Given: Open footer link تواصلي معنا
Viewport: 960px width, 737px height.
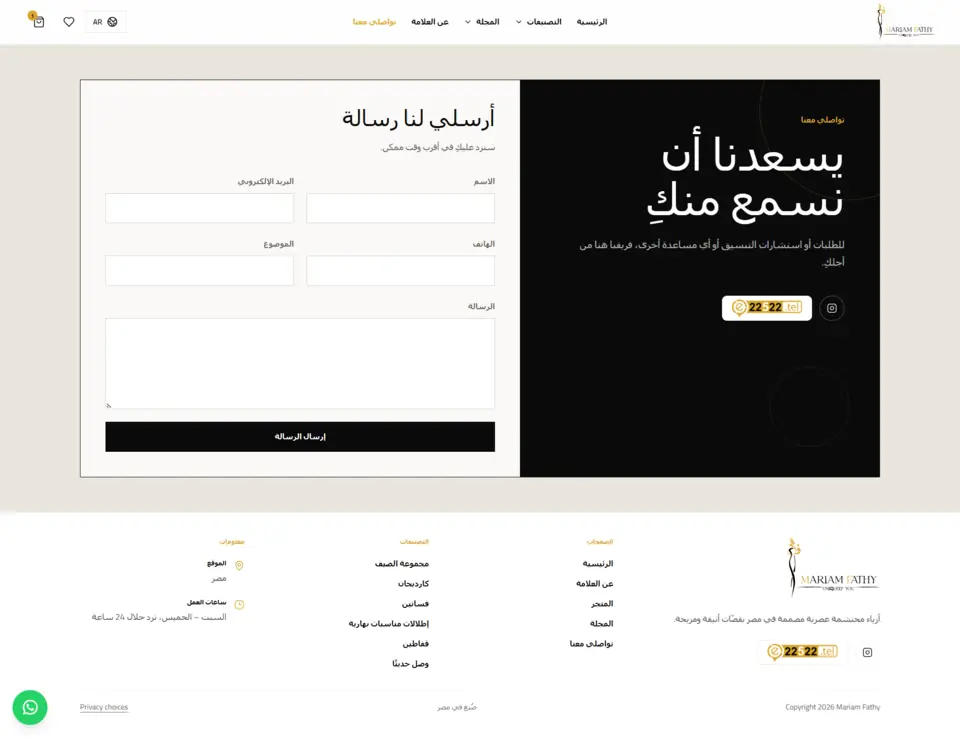Looking at the screenshot, I should coord(591,644).
